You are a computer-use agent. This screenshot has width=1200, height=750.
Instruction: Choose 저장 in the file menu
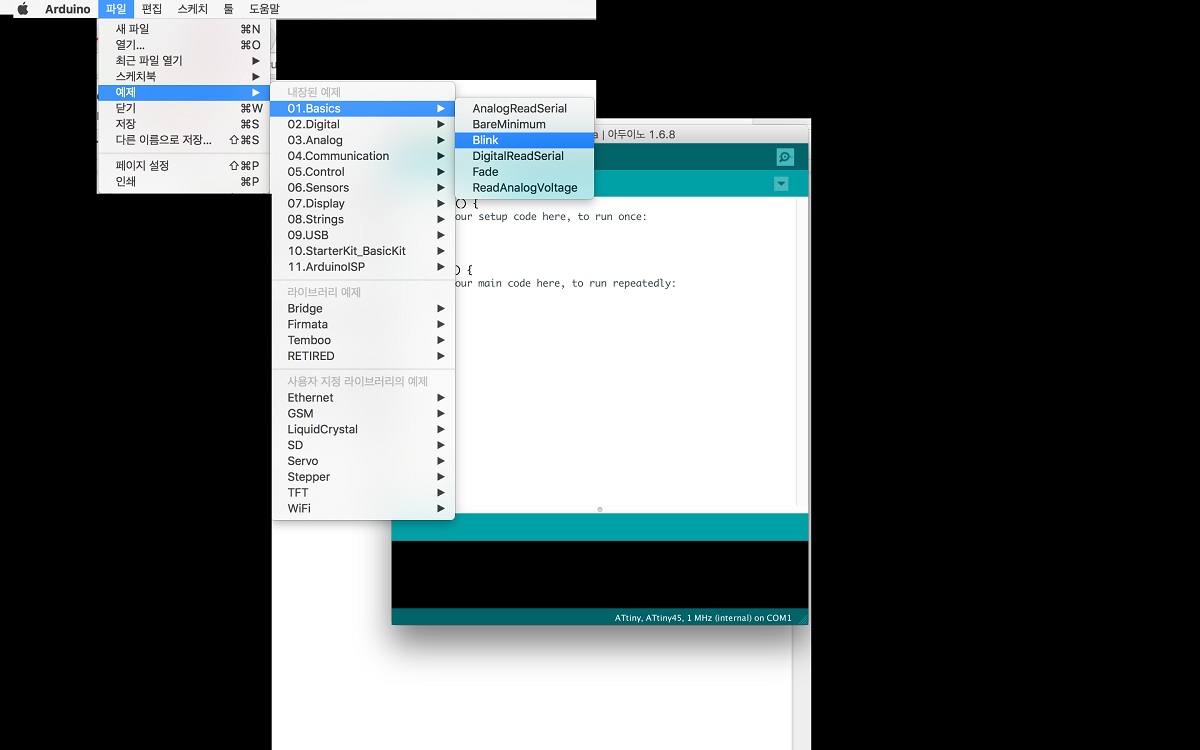pos(185,124)
